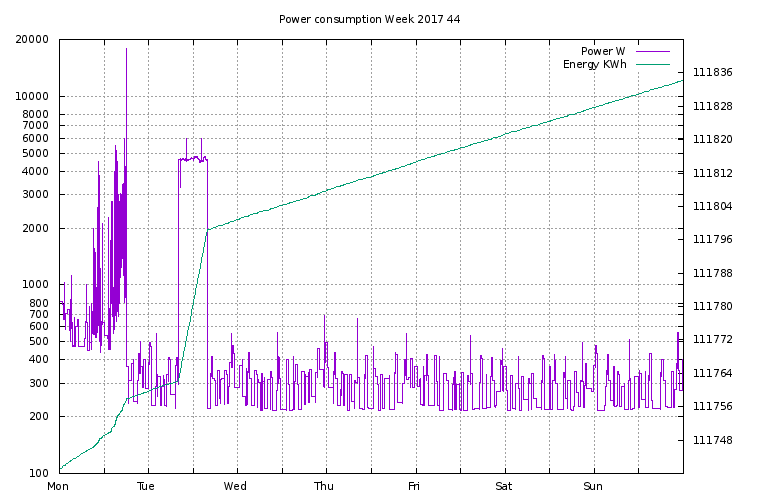Click the 1000 left axis label
768x500 pixels.
(36, 285)
